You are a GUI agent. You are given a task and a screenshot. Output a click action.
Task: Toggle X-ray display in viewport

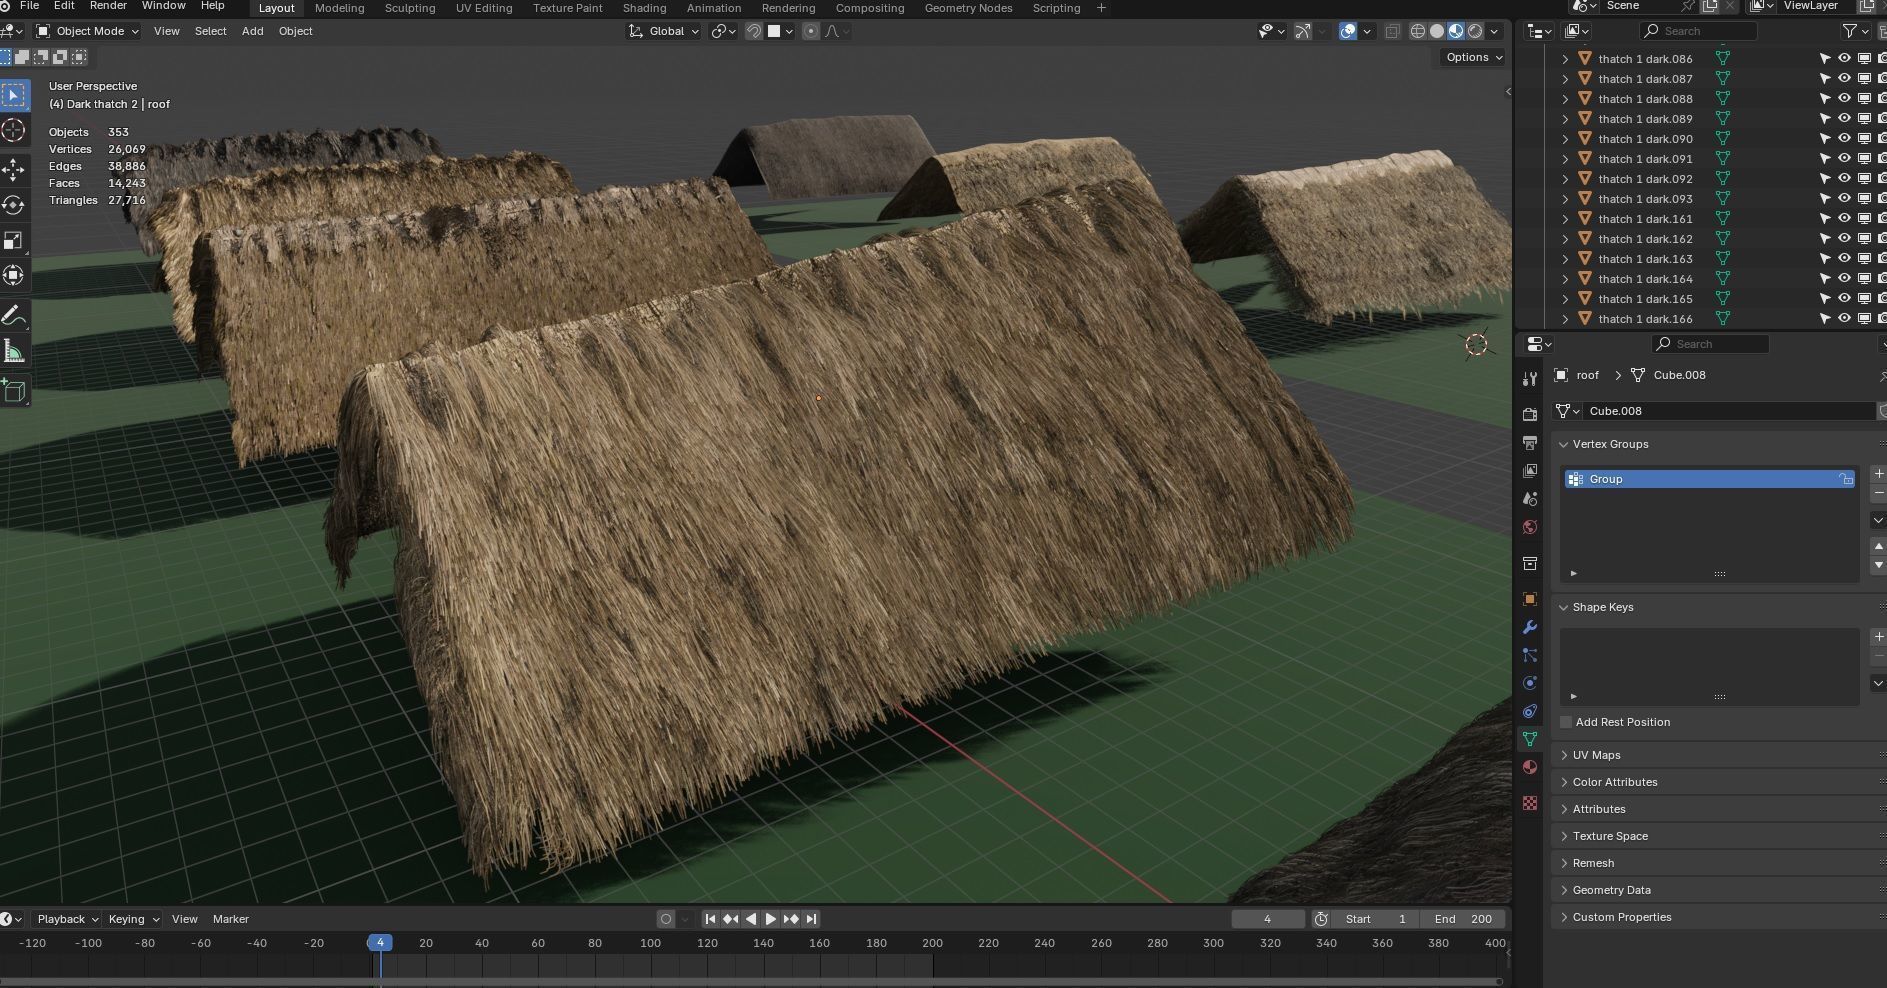point(1392,31)
